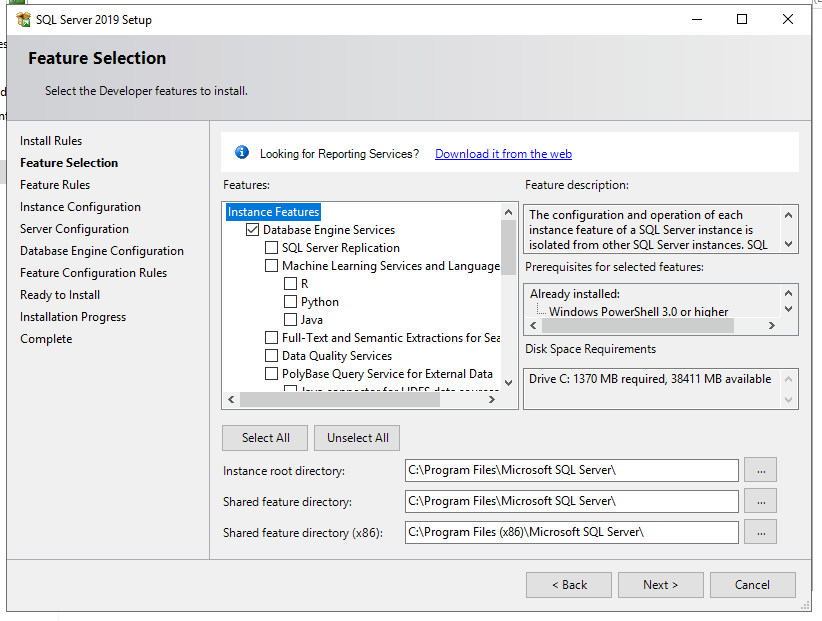Maximize the SQL Server 2019 Setup window
The height and width of the screenshot is (621, 822).
pyautogui.click(x=742, y=19)
